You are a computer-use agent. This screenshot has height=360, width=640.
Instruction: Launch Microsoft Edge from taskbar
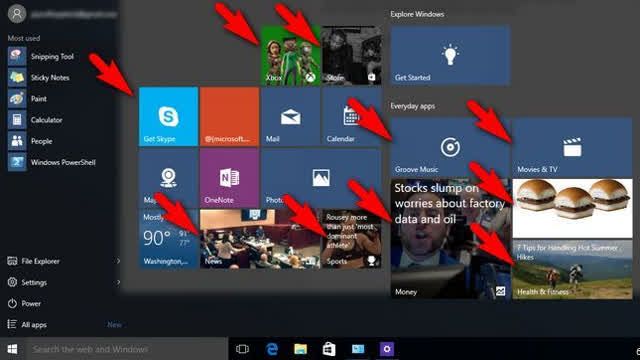(272, 349)
